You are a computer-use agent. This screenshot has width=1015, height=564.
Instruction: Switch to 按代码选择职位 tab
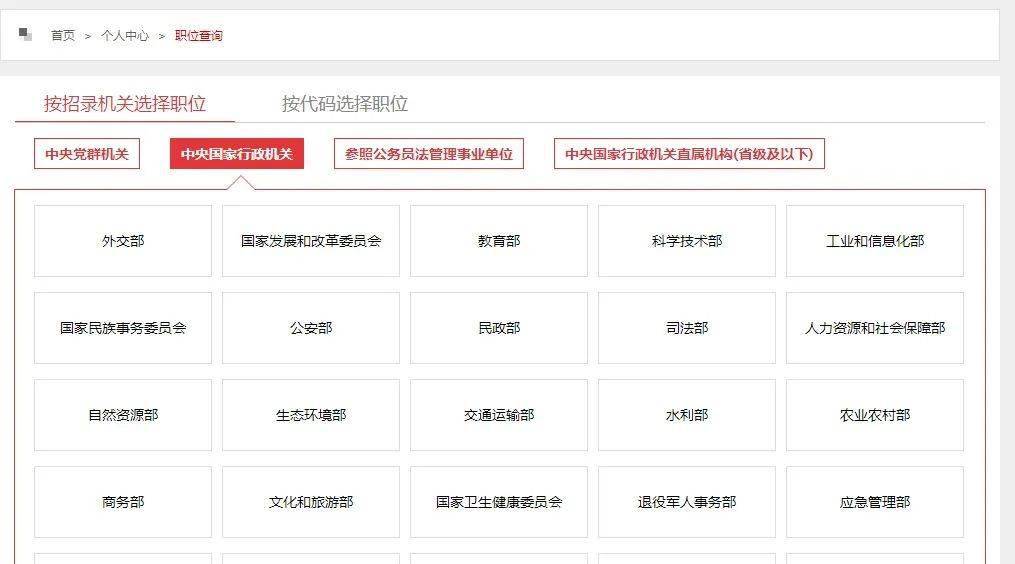click(344, 104)
